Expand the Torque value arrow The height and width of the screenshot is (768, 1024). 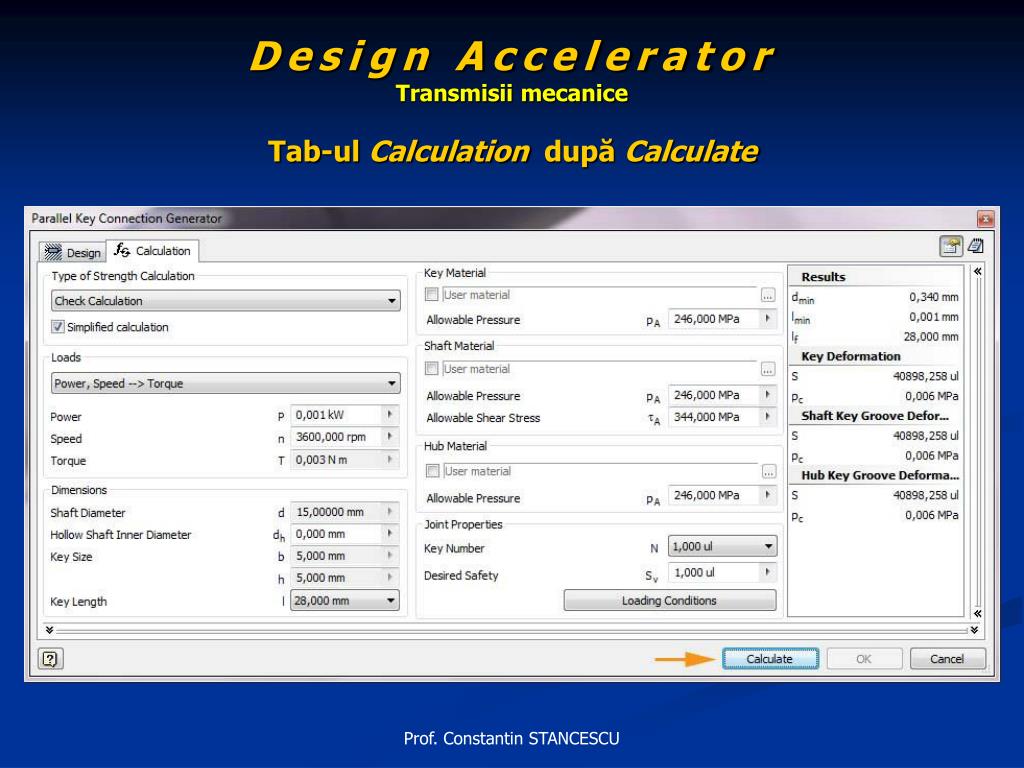click(390, 460)
